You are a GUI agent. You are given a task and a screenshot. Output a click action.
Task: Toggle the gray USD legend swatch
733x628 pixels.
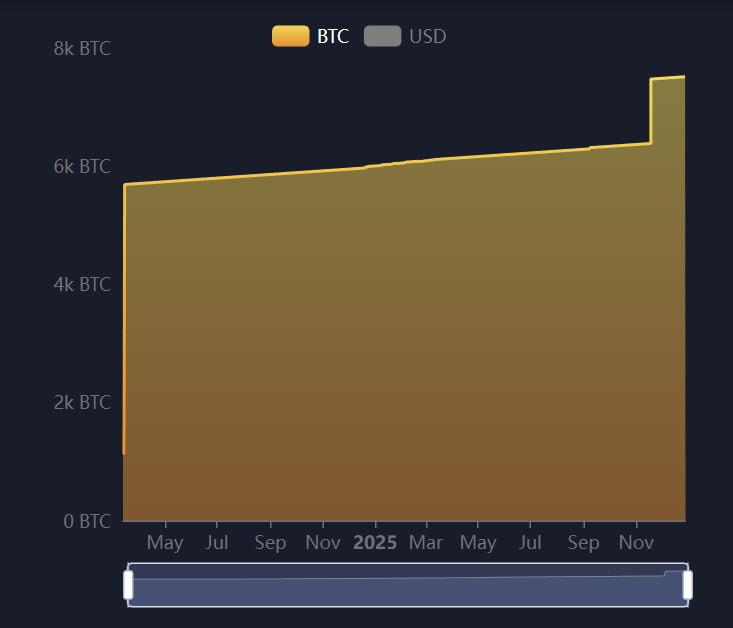(x=382, y=36)
